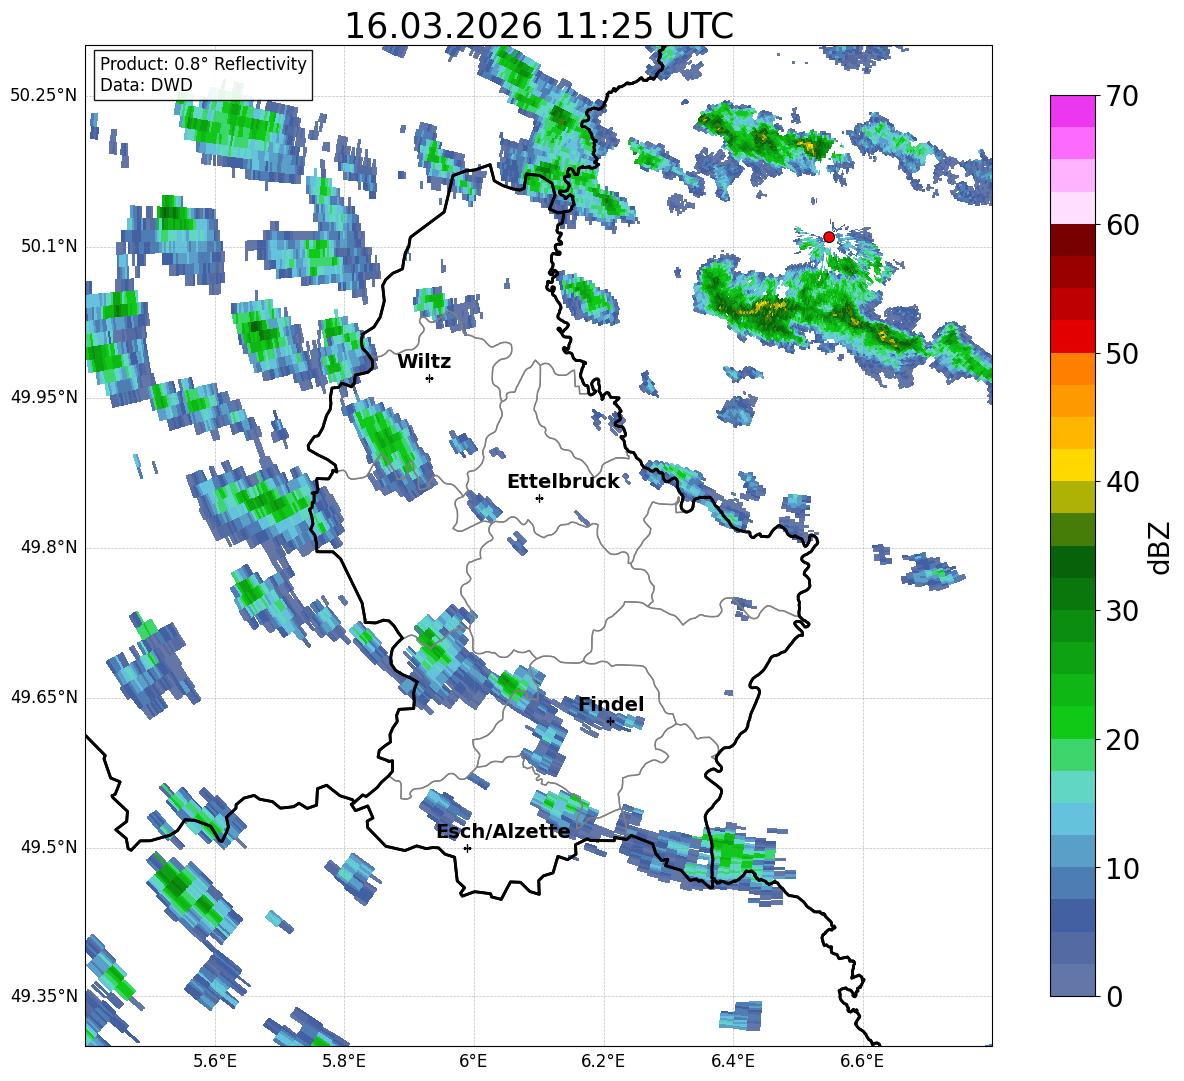Screen dimensions: 1184x1081
Task: Click the Findel location cross marker
Action: tap(610, 722)
